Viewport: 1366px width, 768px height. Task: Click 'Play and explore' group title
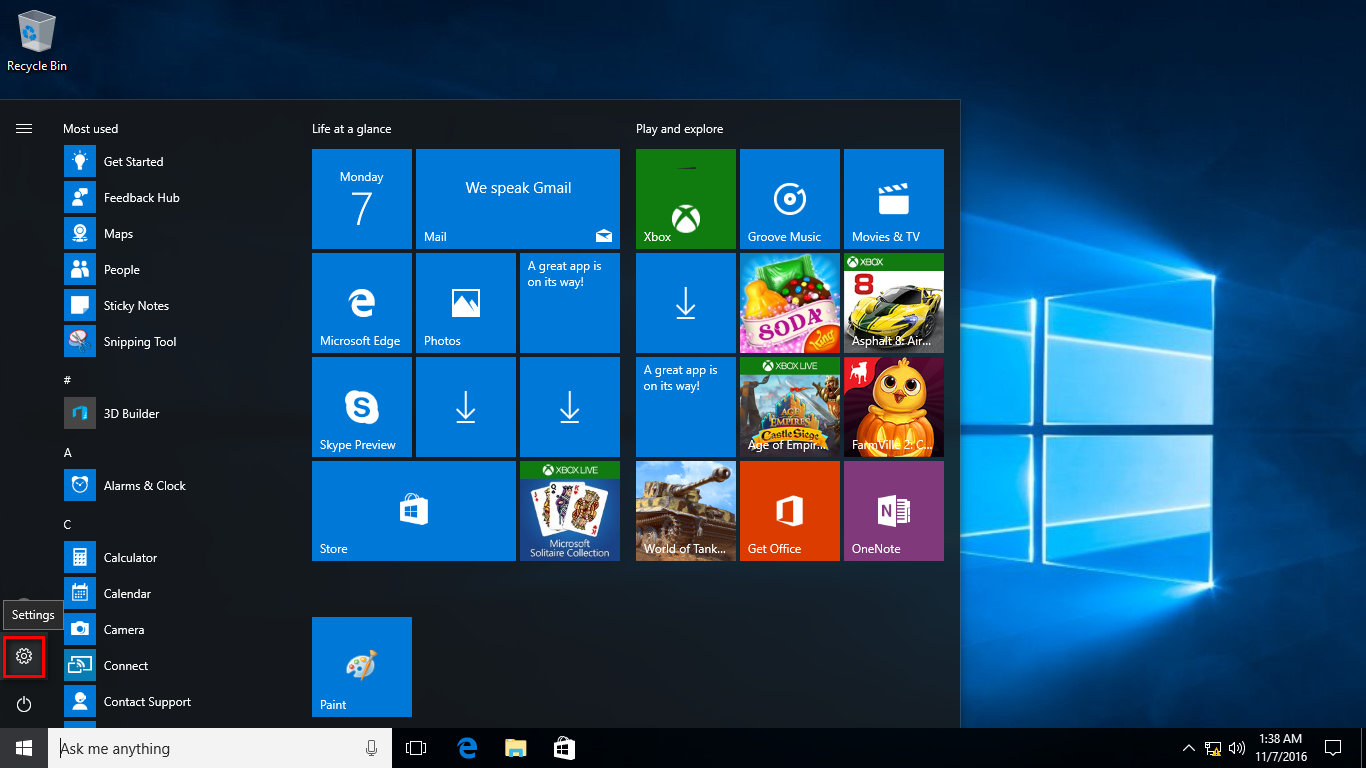680,129
